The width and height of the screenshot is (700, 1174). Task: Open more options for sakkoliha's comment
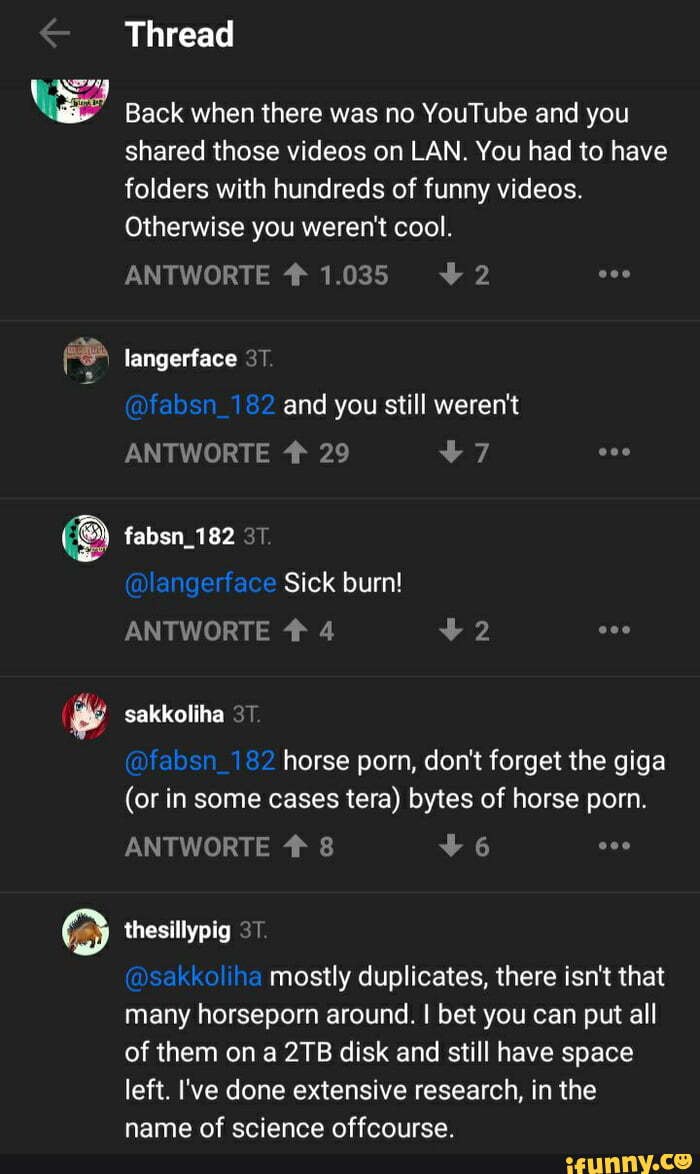point(611,847)
